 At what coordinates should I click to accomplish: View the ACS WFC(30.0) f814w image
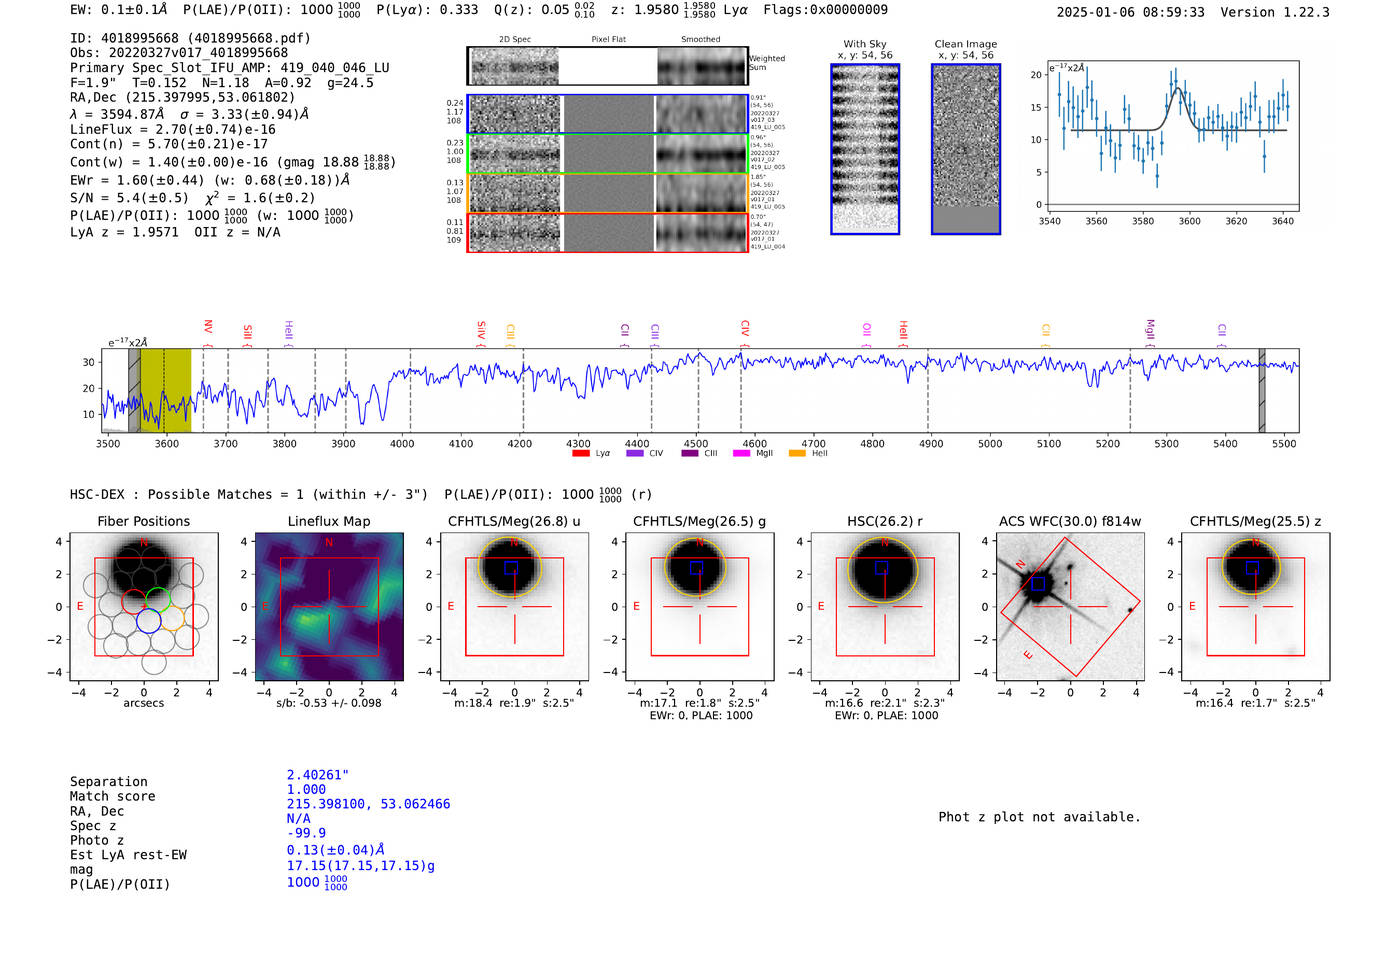click(x=1070, y=607)
